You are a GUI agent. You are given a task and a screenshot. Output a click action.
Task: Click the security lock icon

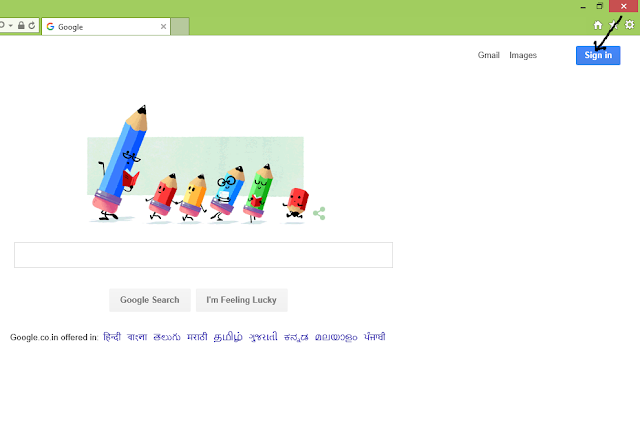[21, 25]
